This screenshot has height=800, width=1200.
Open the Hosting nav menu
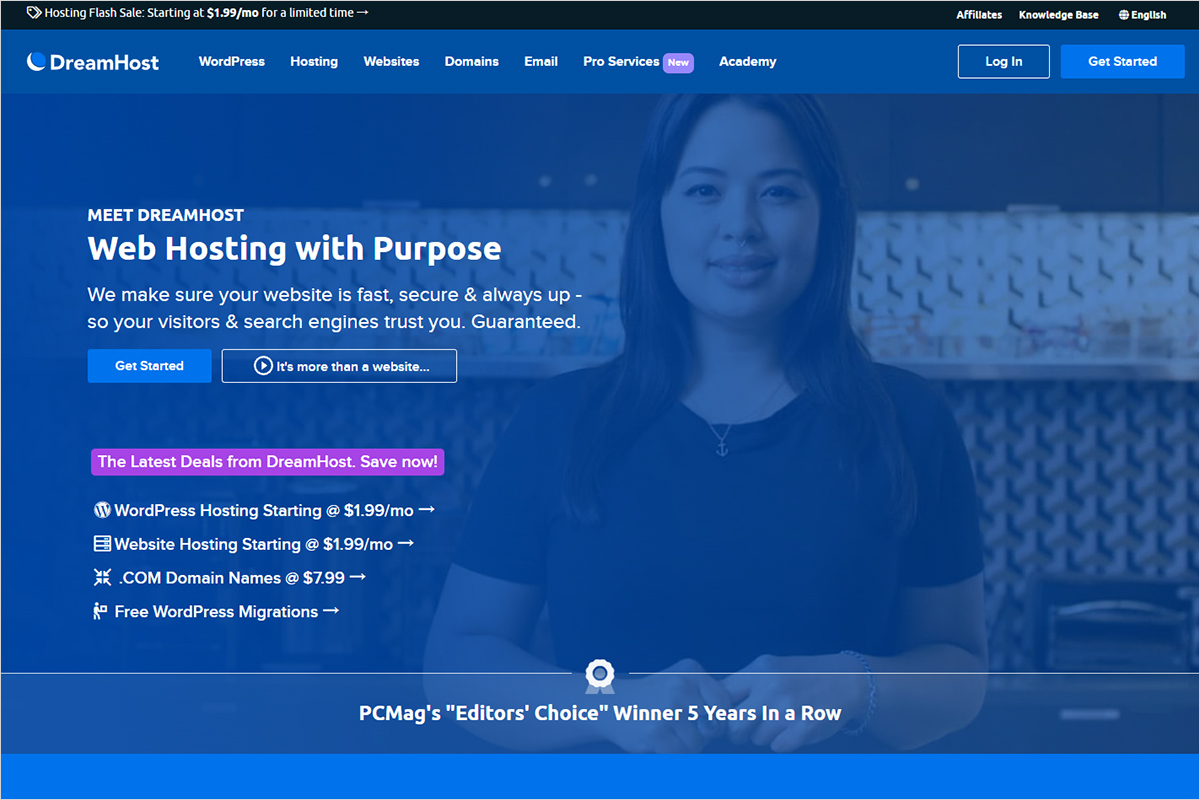pyautogui.click(x=314, y=61)
